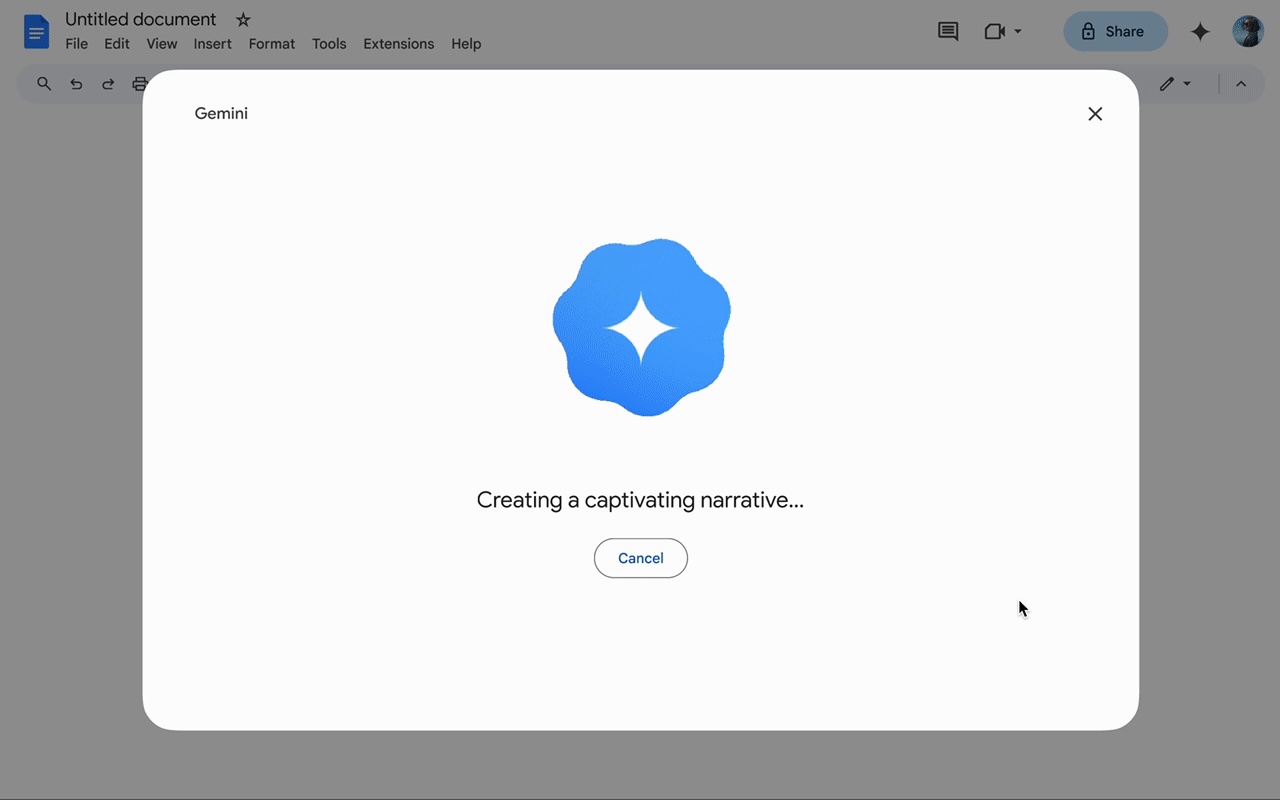Image resolution: width=1280 pixels, height=800 pixels.
Task: Close the Gemini dialog with X
Action: click(1095, 114)
